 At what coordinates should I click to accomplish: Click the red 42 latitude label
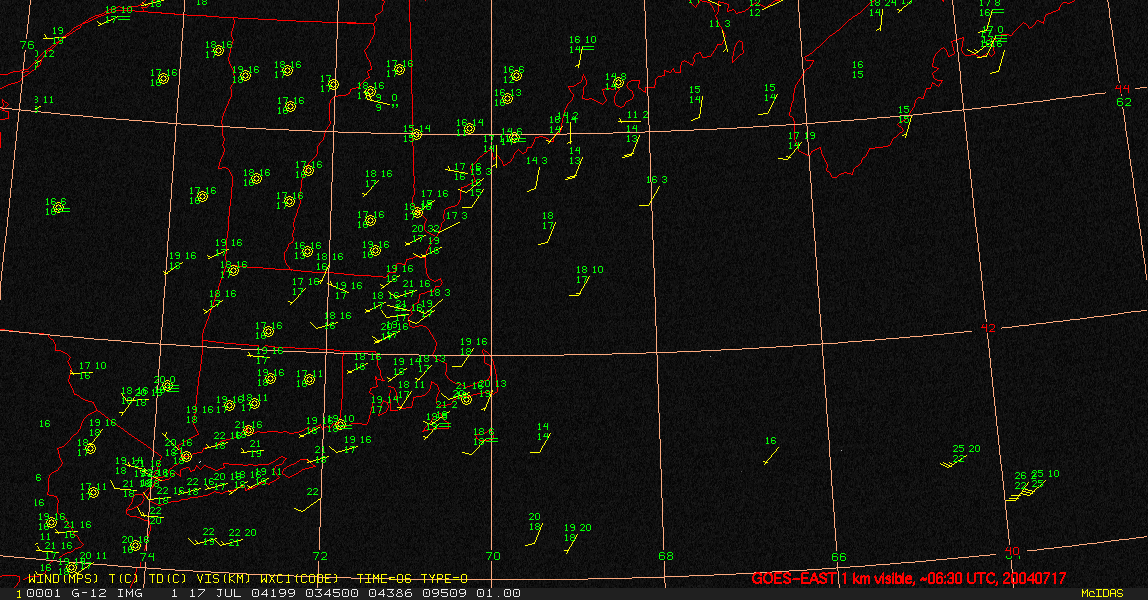click(x=988, y=328)
